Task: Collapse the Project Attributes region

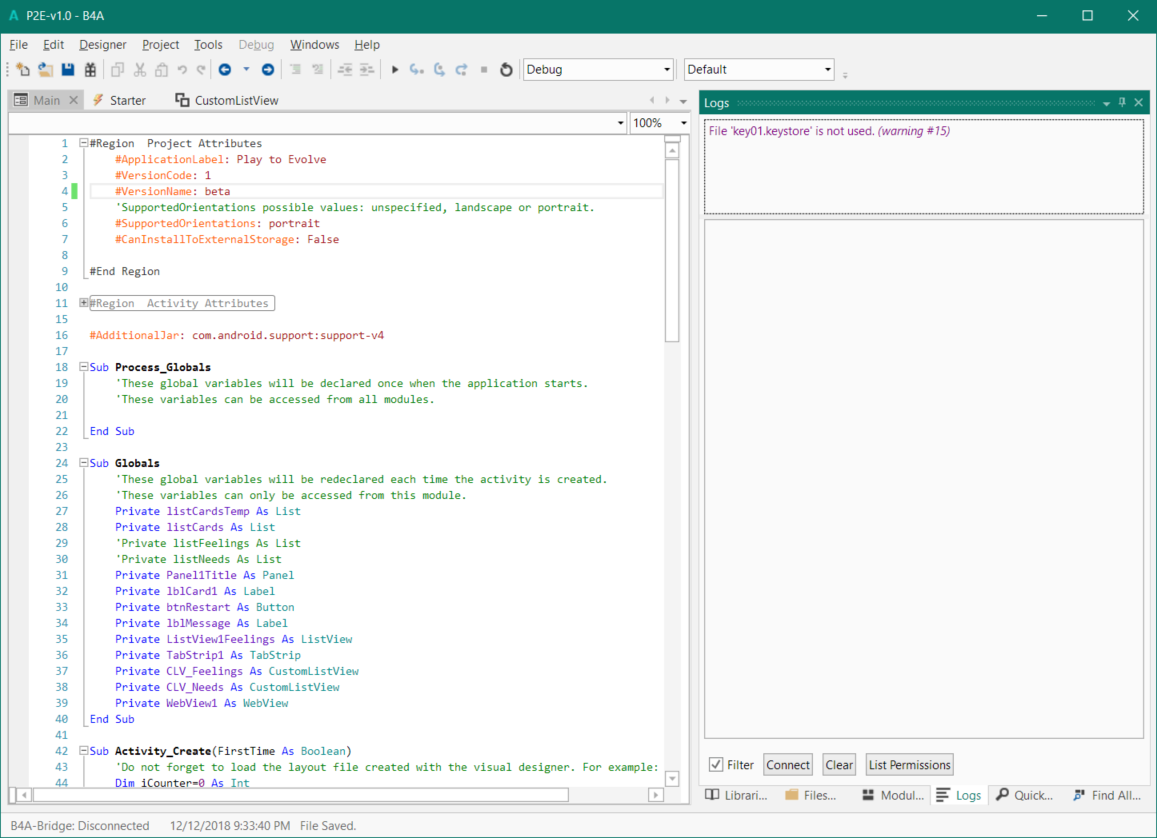Action: click(84, 143)
